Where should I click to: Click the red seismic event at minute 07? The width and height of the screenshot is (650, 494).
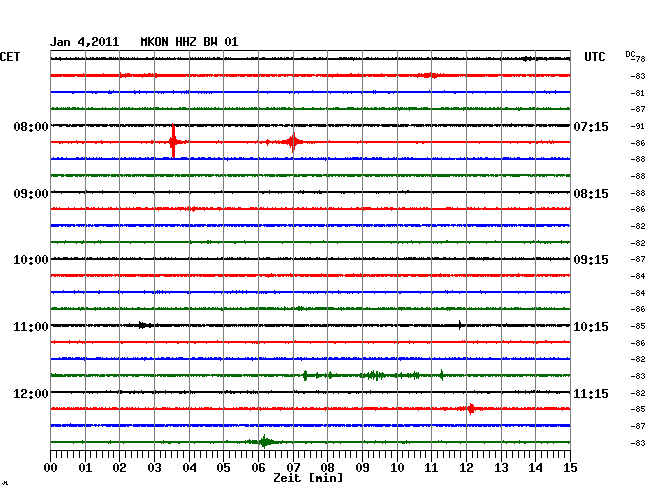point(293,142)
